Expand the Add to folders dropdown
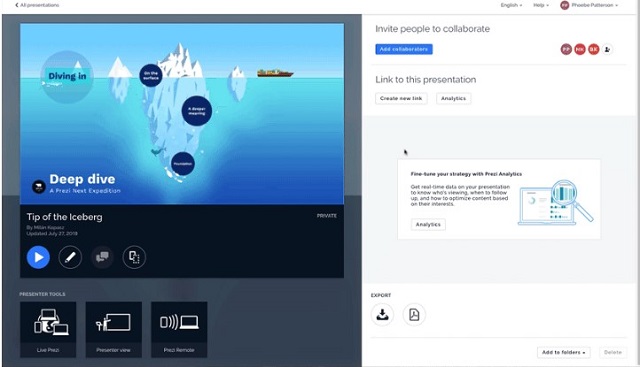Screen dimensions: 640x367 [564, 352]
